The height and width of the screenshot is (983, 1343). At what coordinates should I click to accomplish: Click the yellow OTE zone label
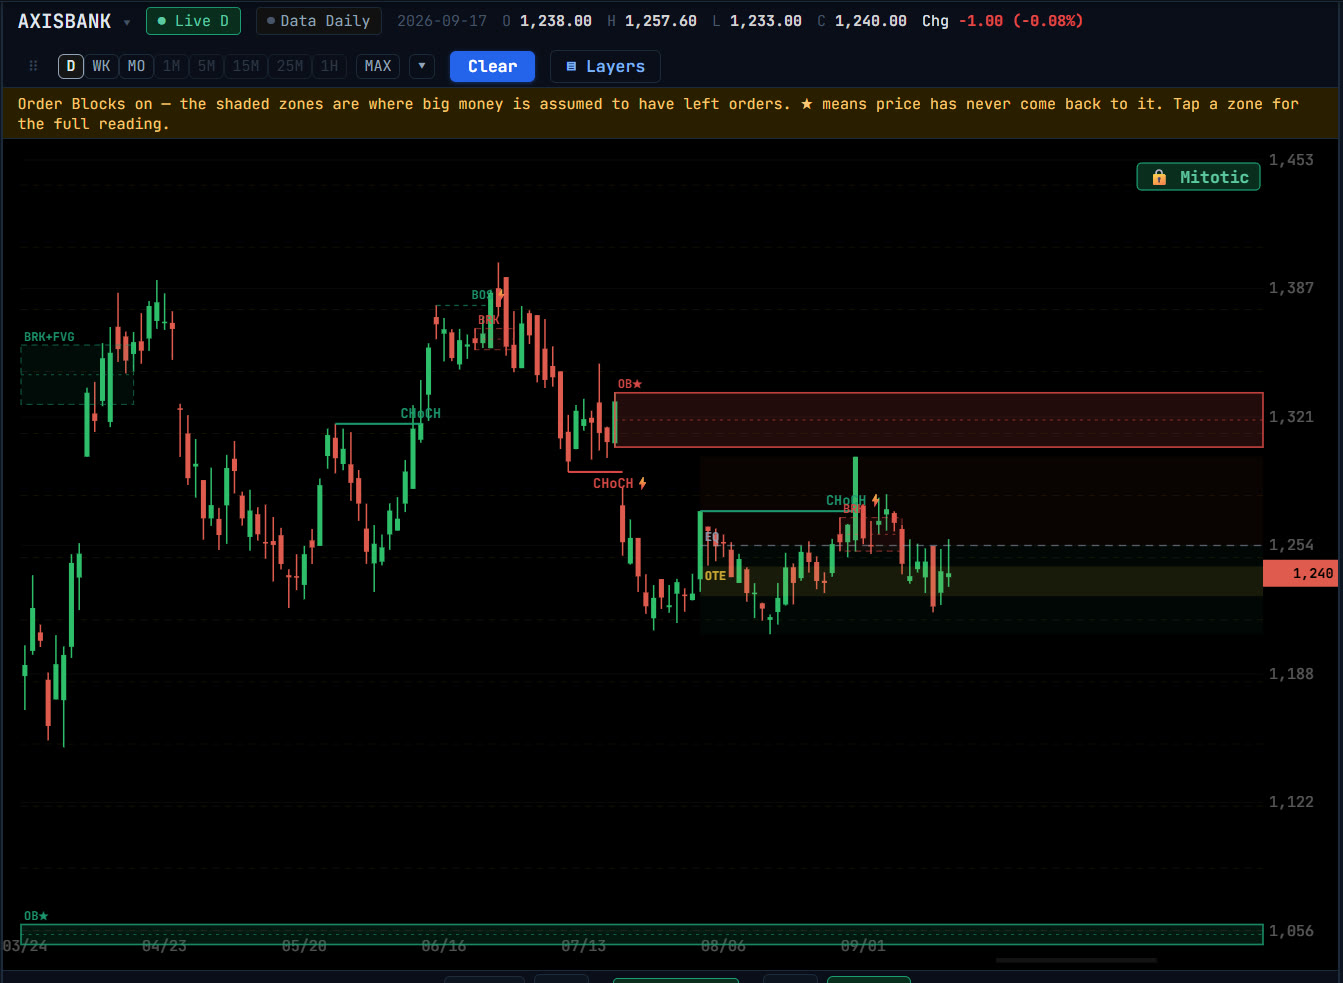pos(715,576)
